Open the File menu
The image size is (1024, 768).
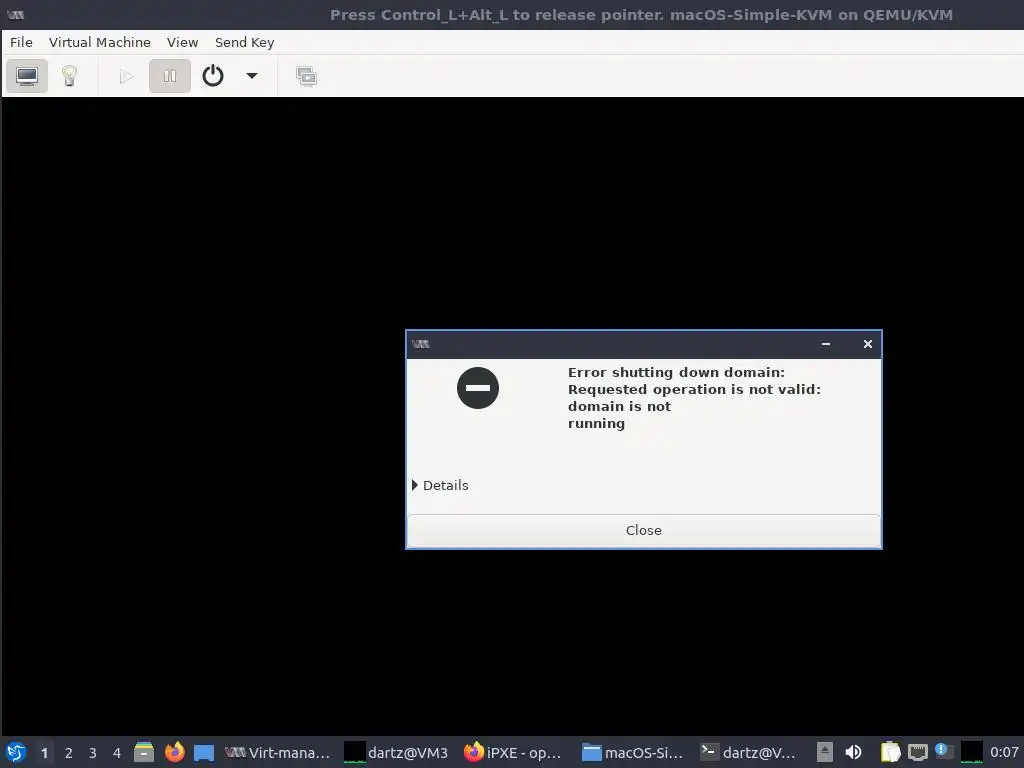21,42
